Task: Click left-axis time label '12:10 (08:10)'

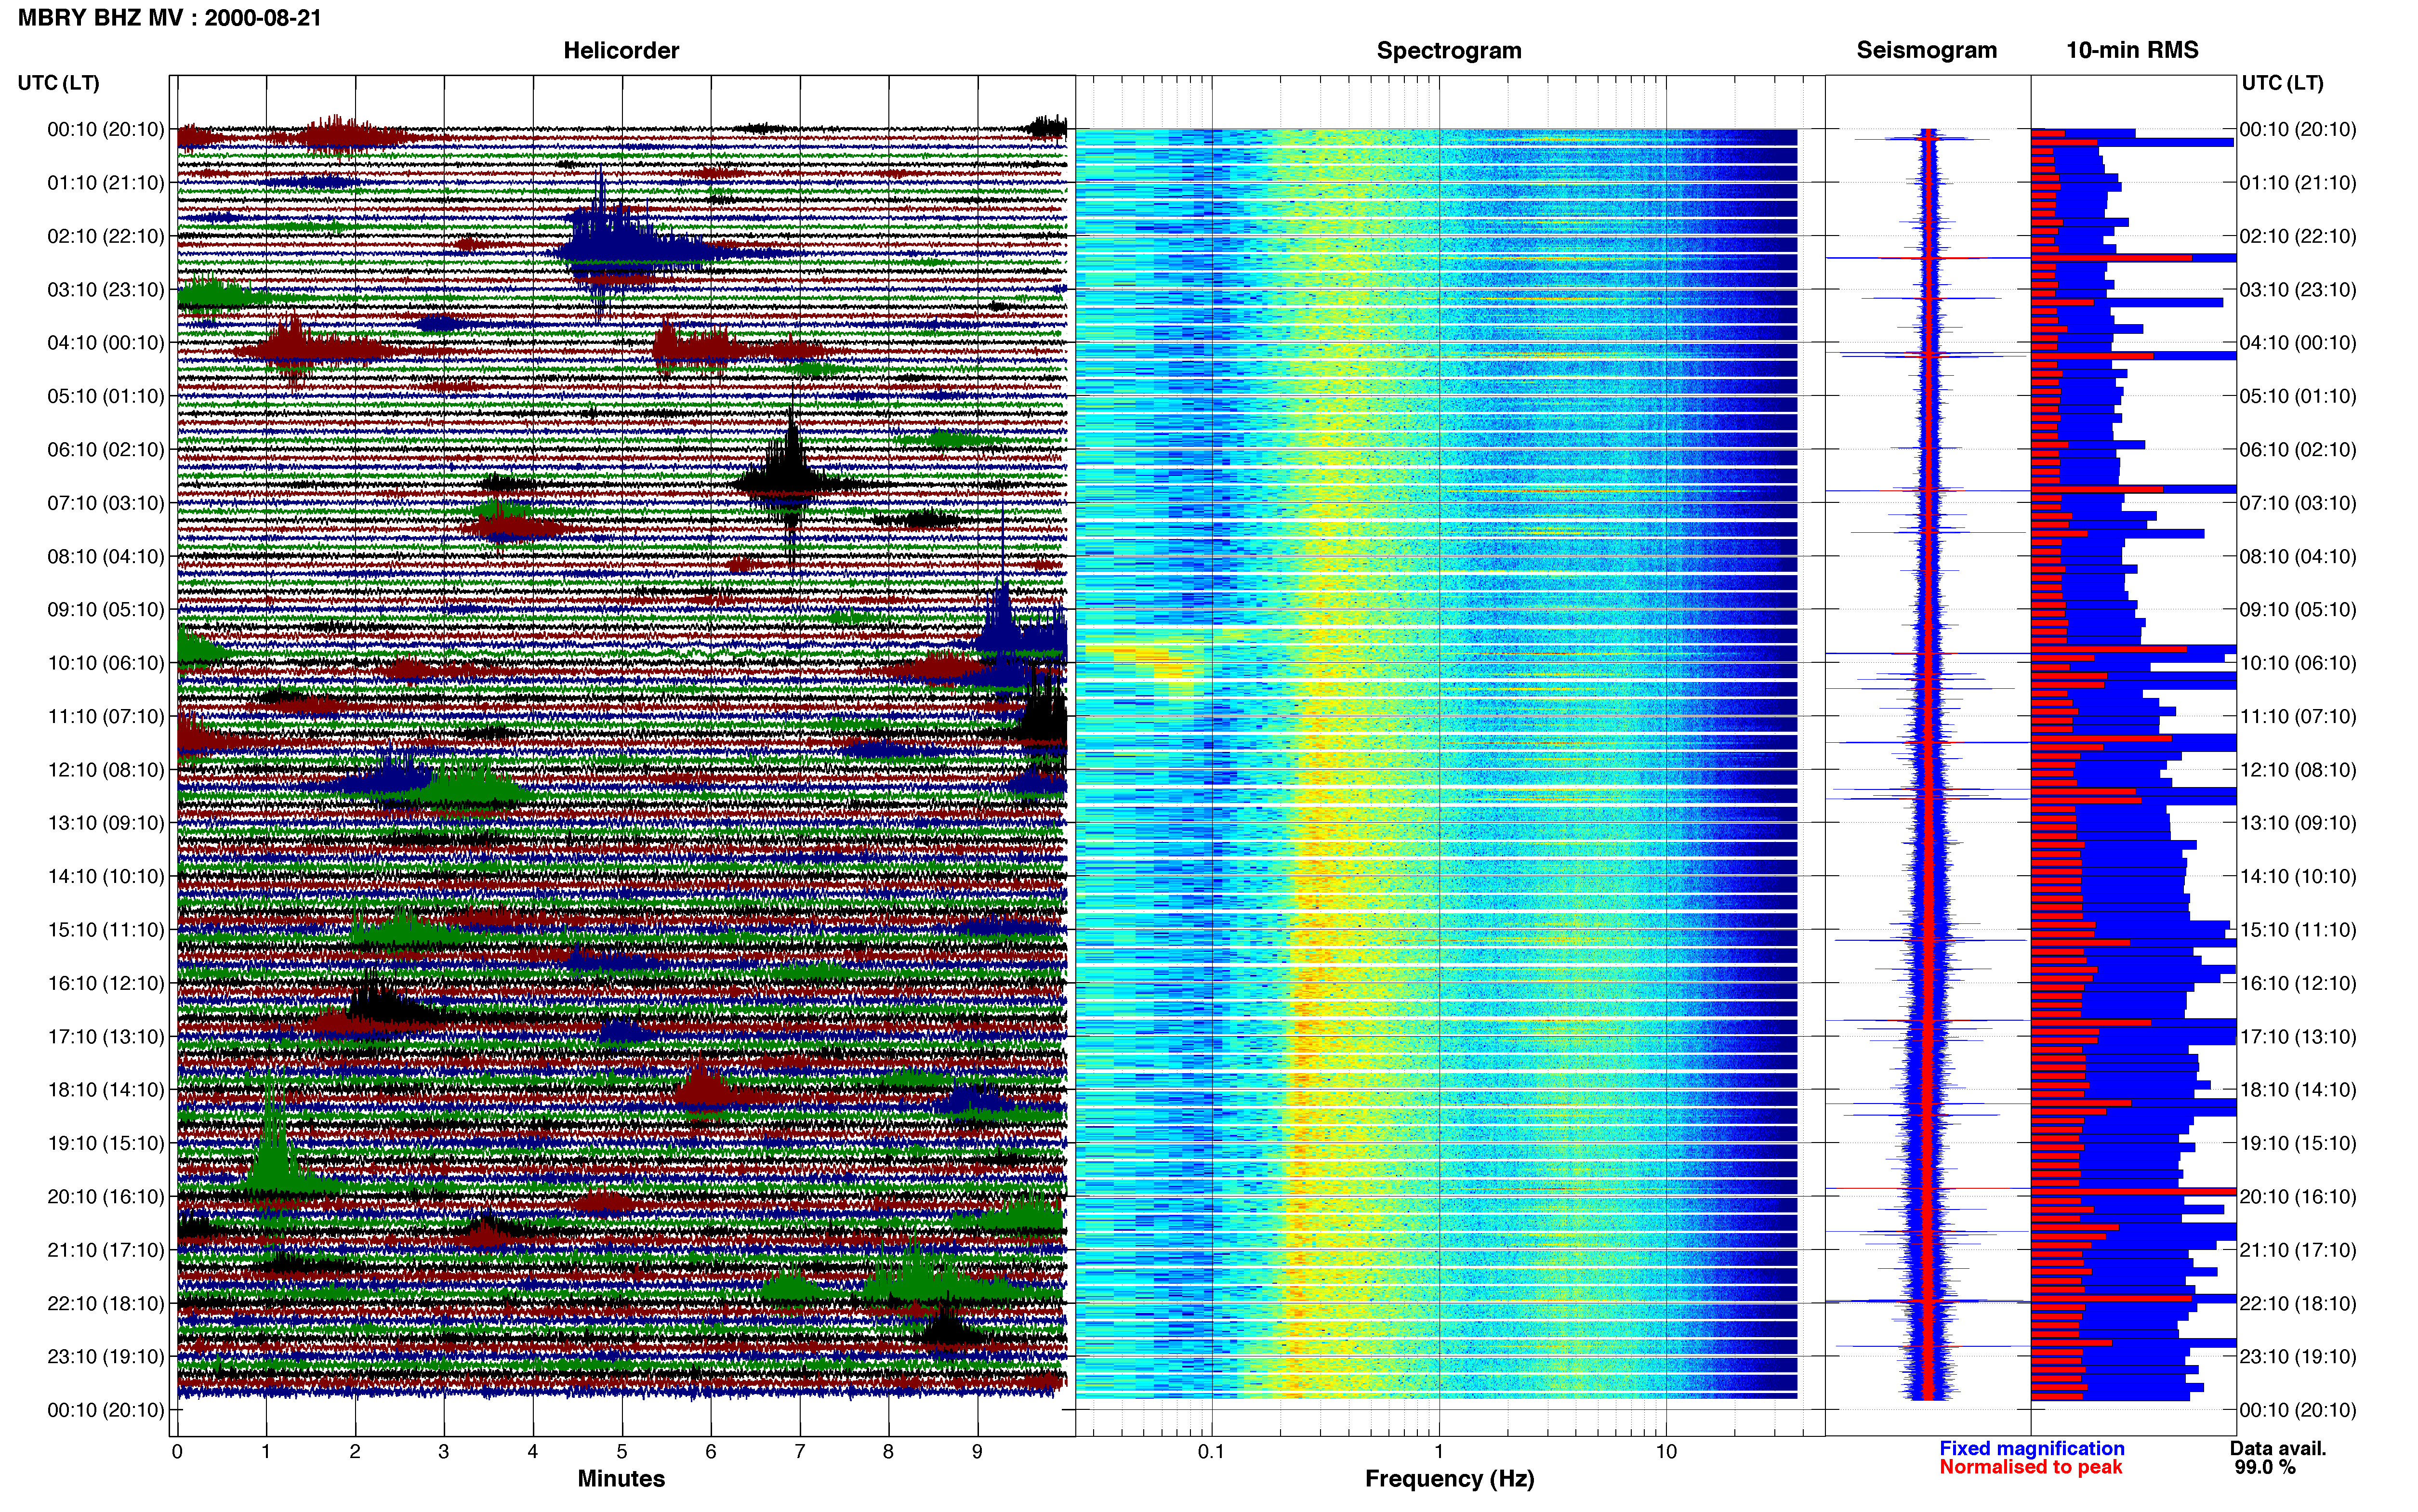Action: 106,770
